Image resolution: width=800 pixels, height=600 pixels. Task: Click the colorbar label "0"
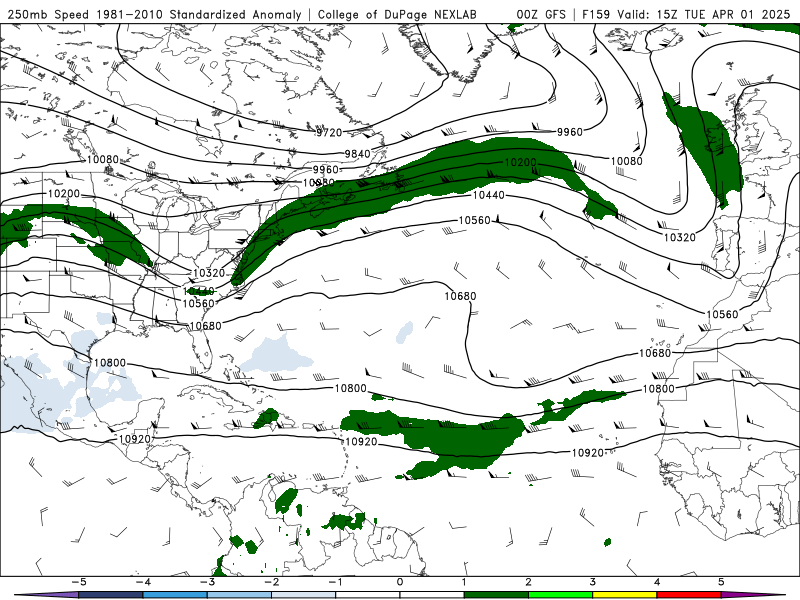tap(400, 582)
